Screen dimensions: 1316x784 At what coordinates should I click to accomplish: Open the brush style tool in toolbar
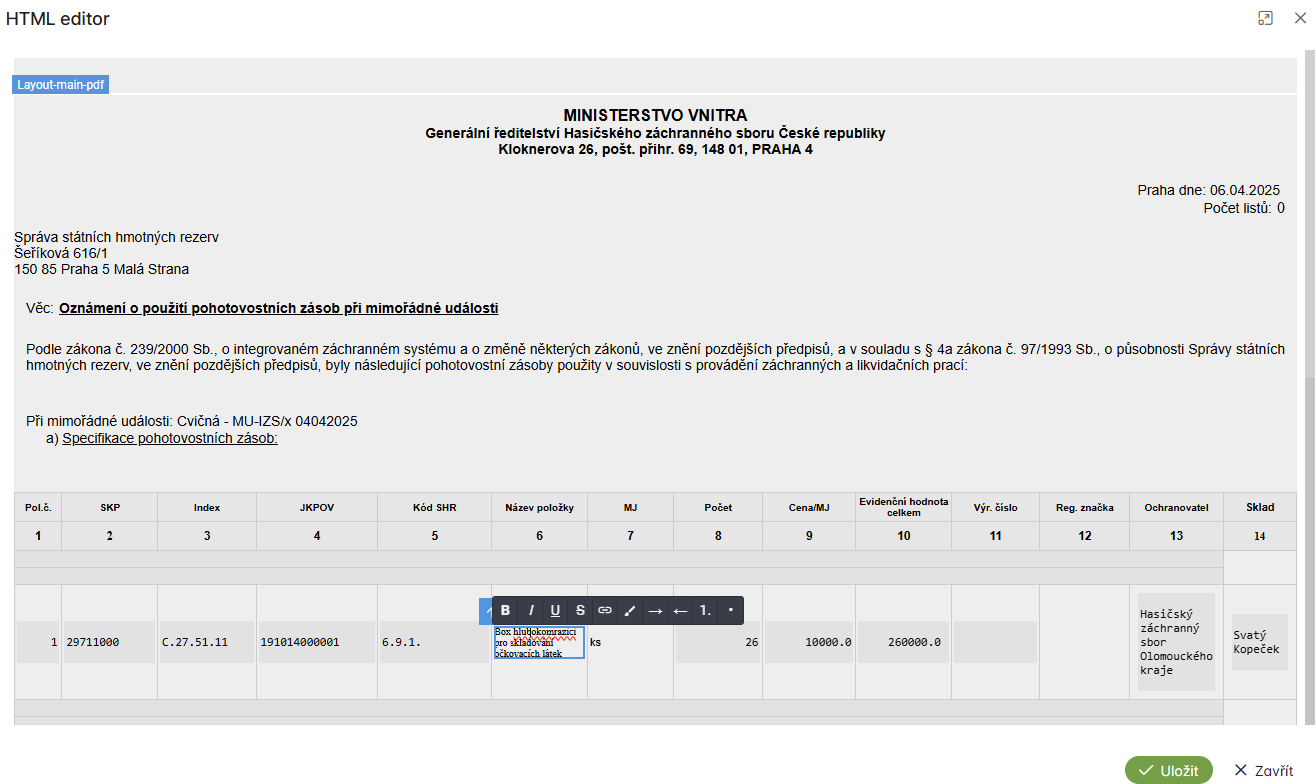(x=630, y=610)
